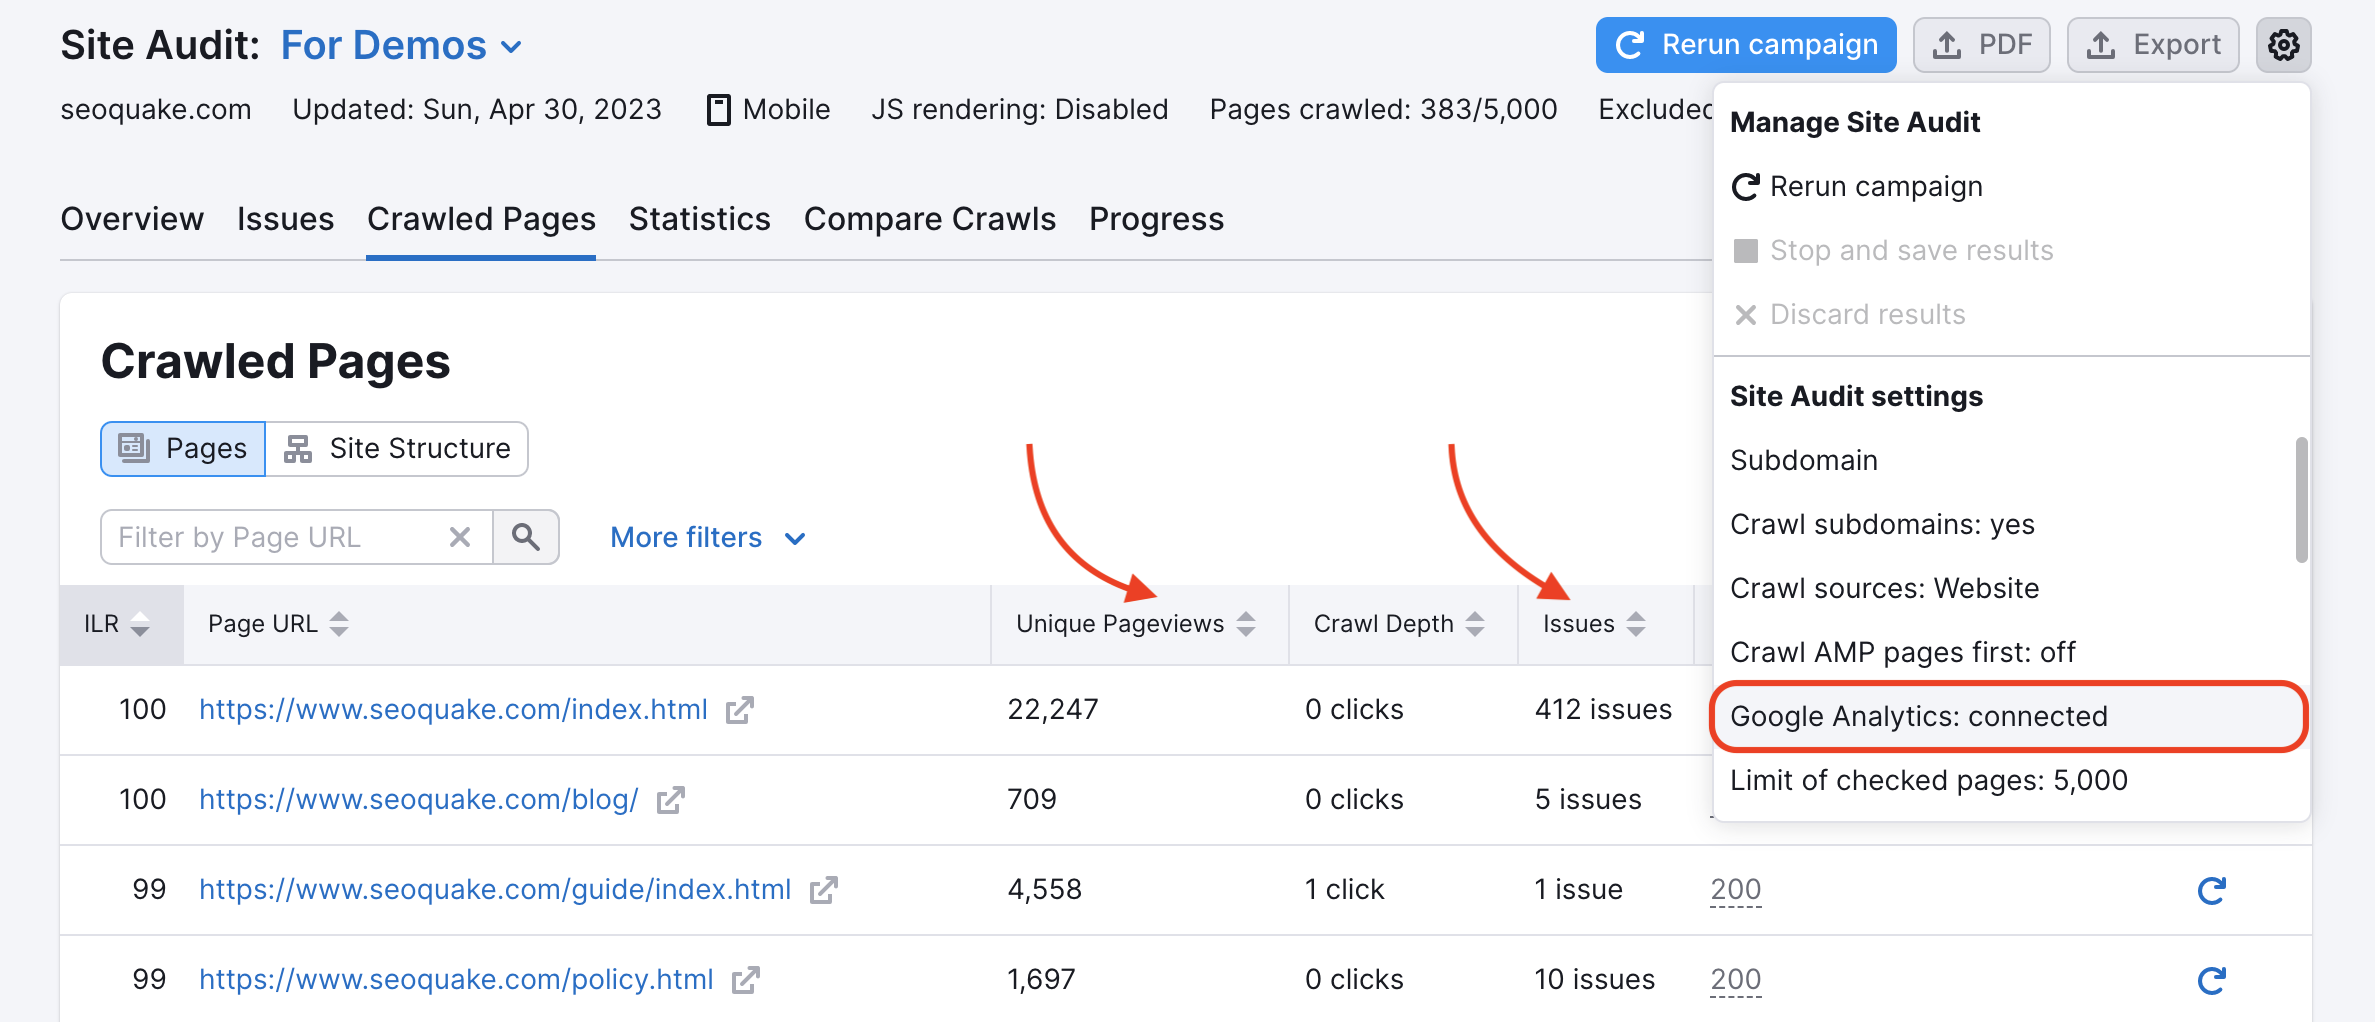Viewport: 2375px width, 1022px height.
Task: Select the Pages view toggle
Action: click(182, 448)
